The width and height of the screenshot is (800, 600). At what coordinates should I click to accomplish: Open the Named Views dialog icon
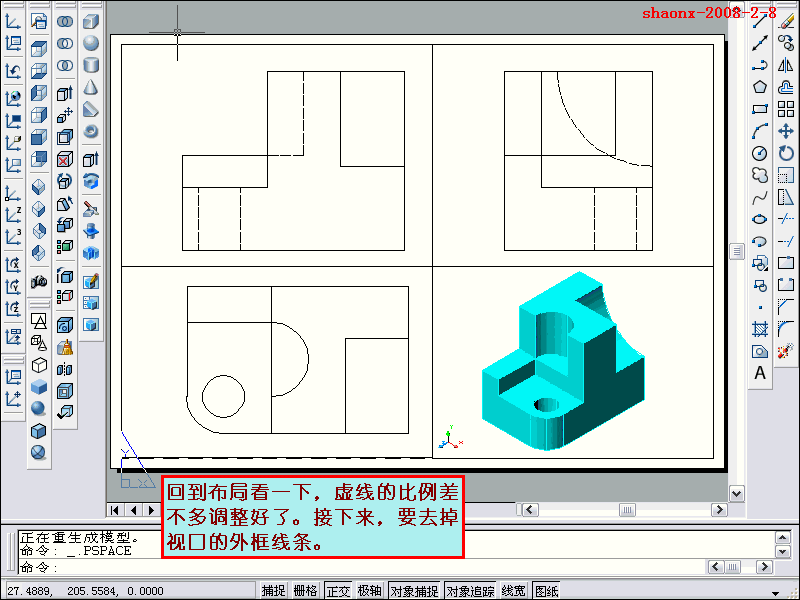(39, 21)
